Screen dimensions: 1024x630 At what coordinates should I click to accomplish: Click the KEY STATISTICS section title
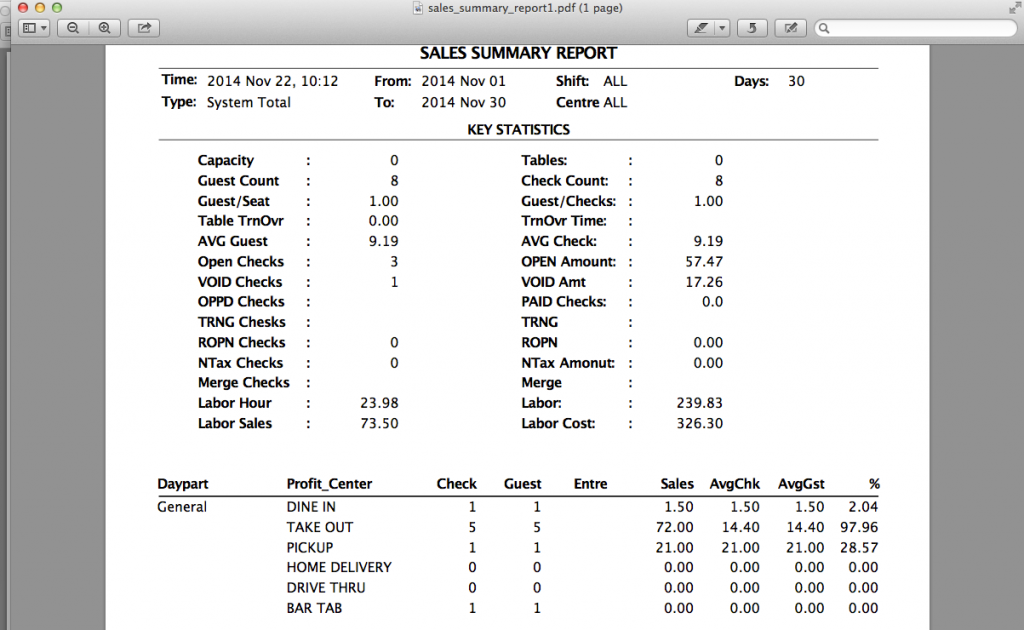tap(519, 129)
